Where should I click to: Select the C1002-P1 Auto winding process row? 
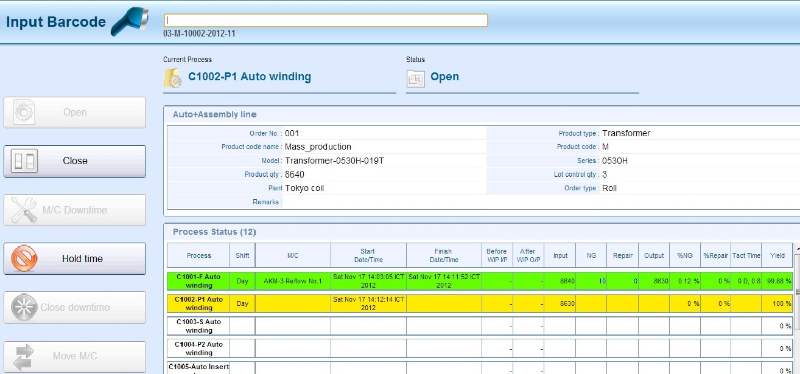point(480,304)
